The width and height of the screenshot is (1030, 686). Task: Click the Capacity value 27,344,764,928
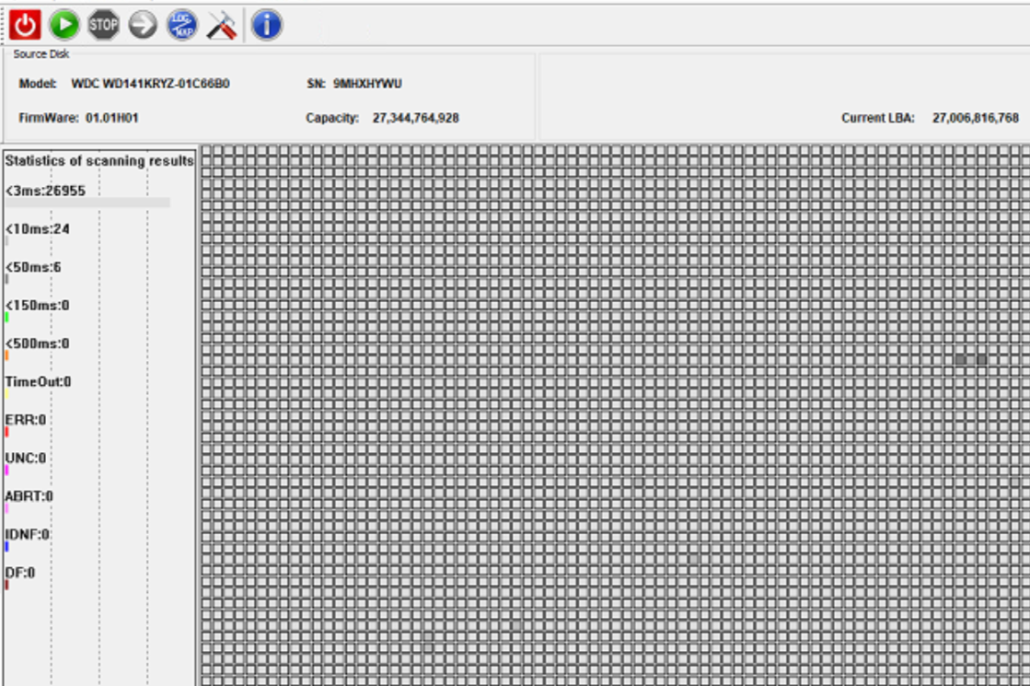coord(416,118)
